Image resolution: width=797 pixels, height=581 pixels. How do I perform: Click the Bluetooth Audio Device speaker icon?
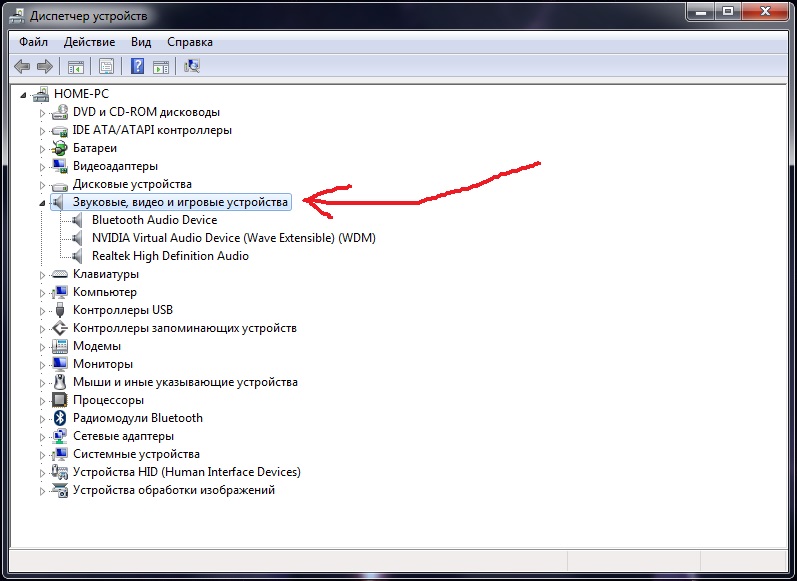[77, 220]
